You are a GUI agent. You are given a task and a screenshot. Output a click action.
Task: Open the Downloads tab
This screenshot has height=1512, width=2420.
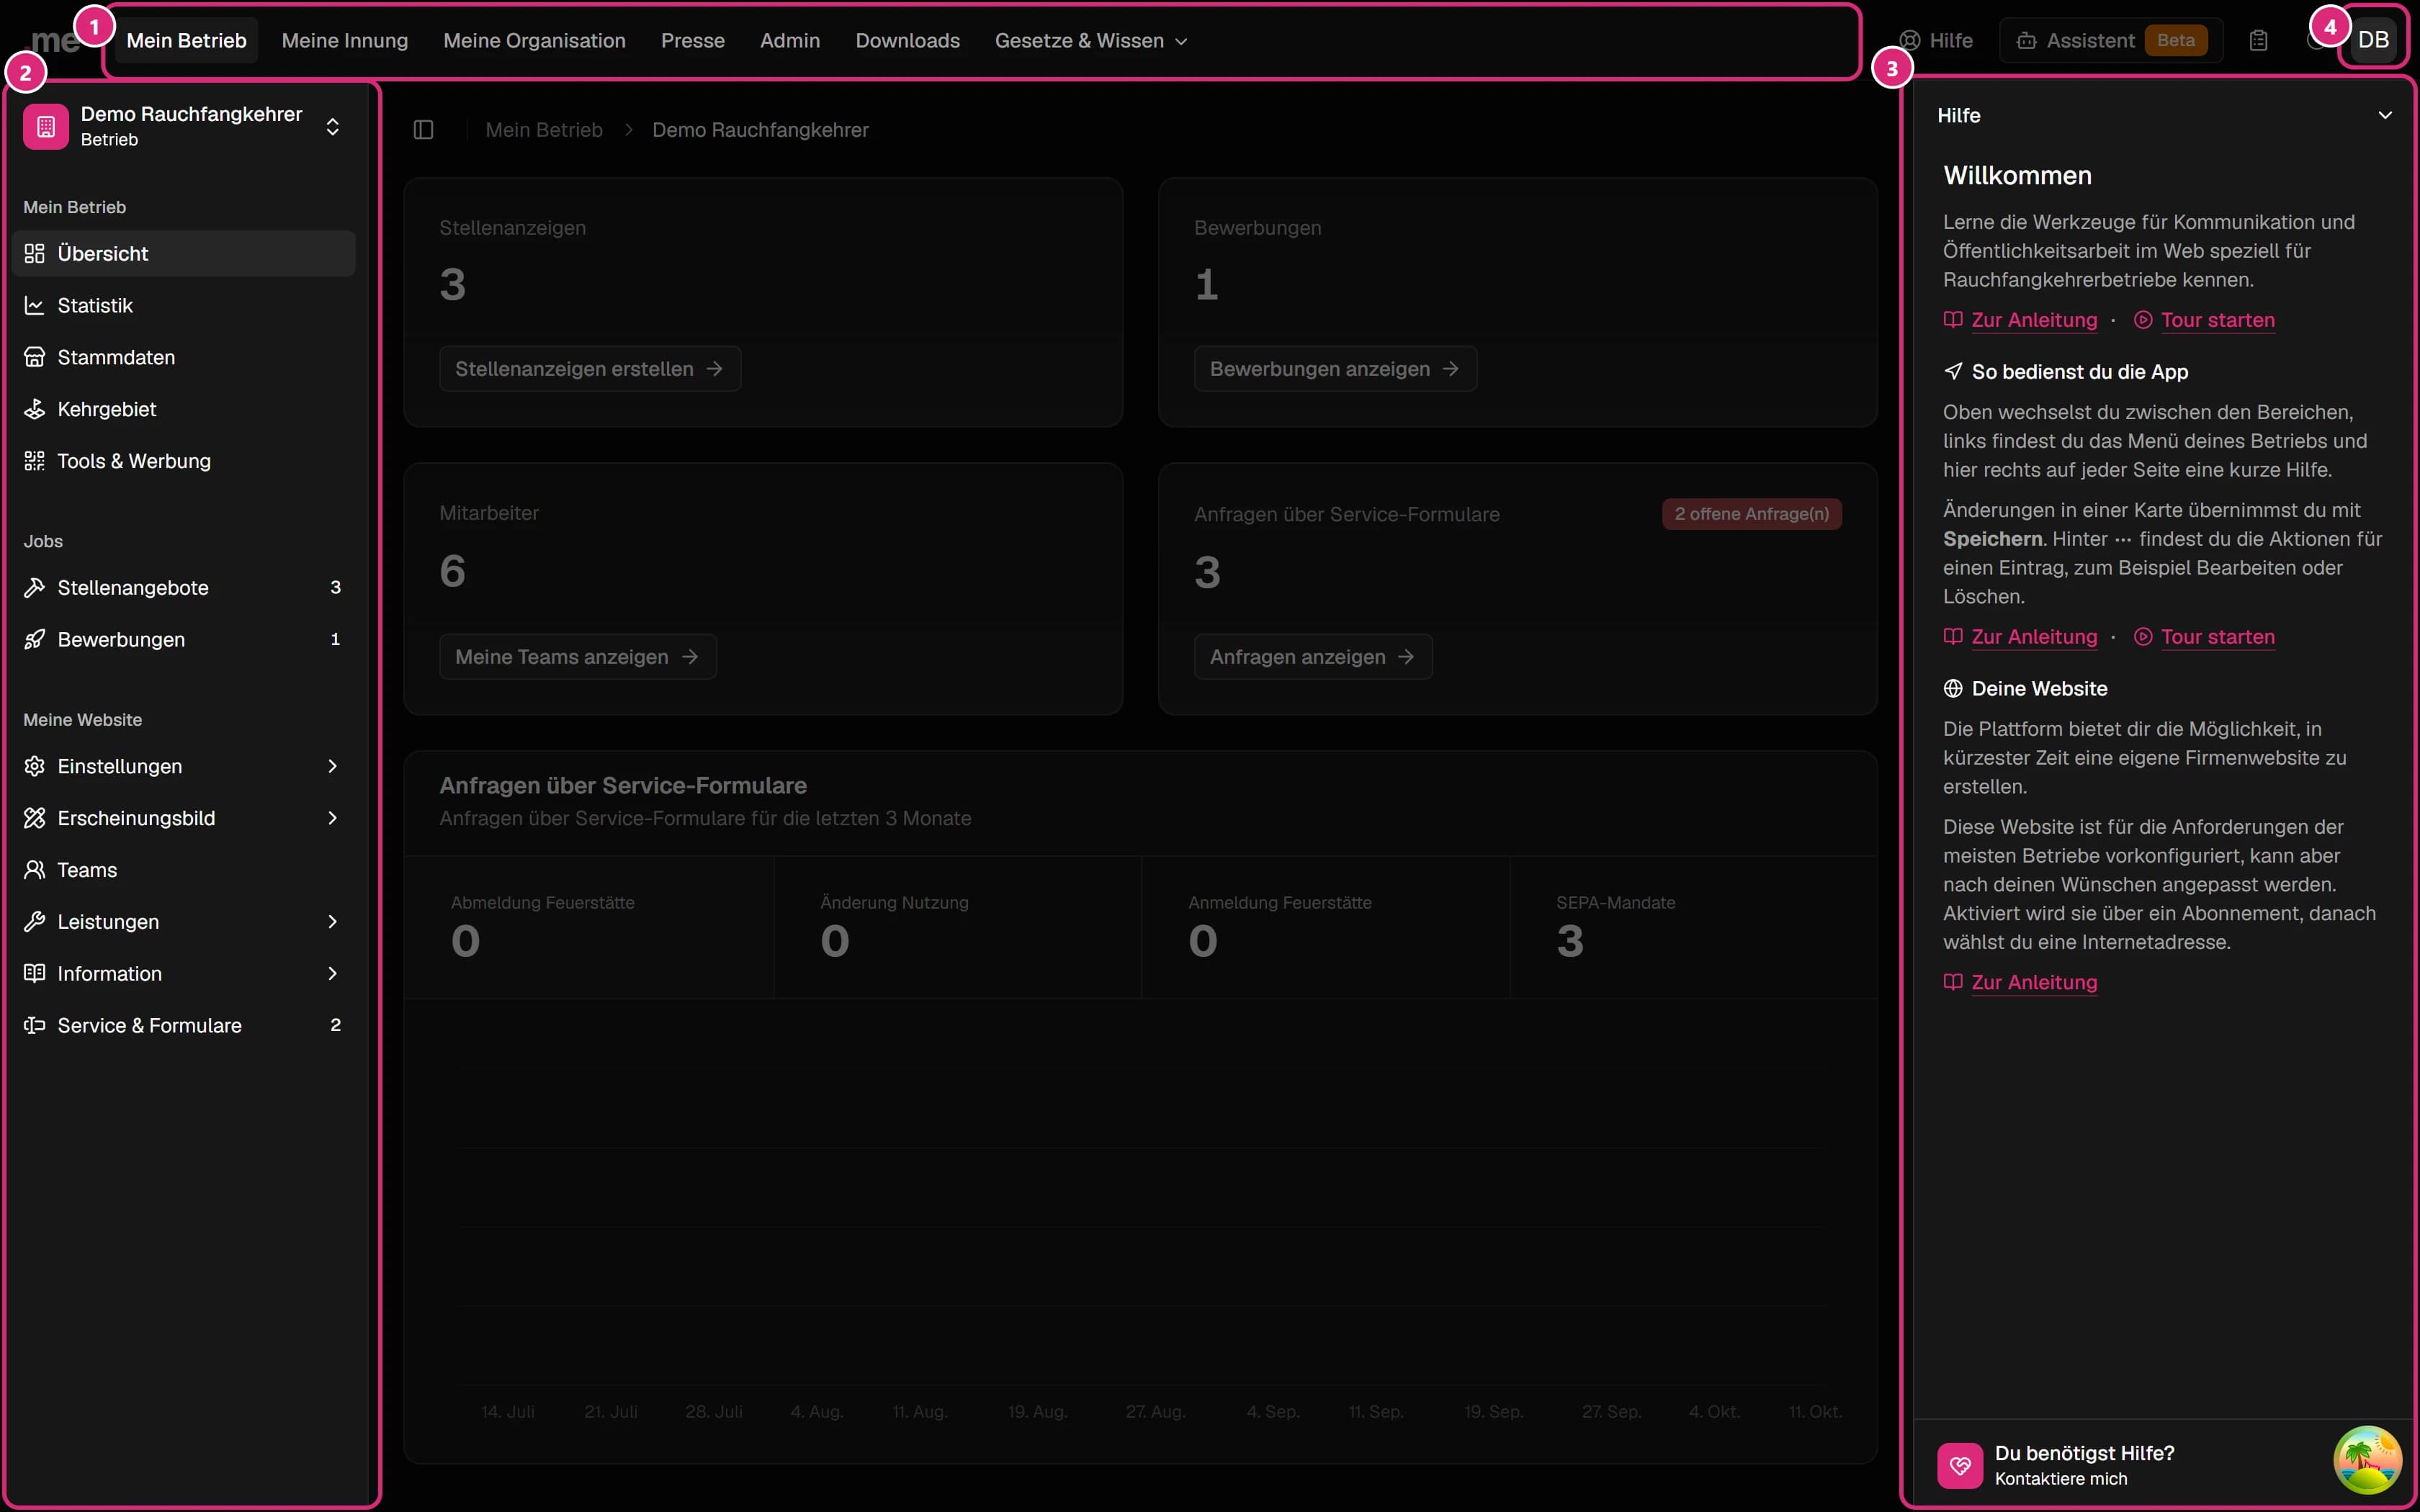coord(907,41)
